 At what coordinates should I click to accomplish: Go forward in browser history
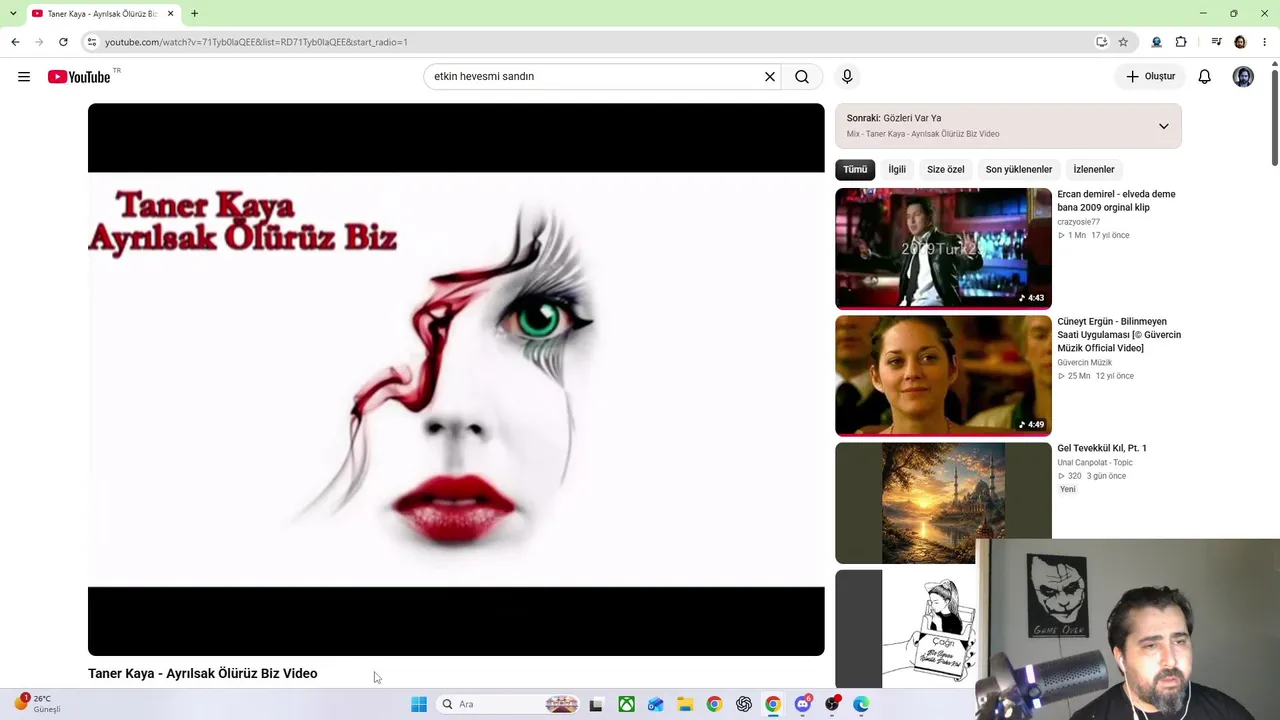pos(39,42)
